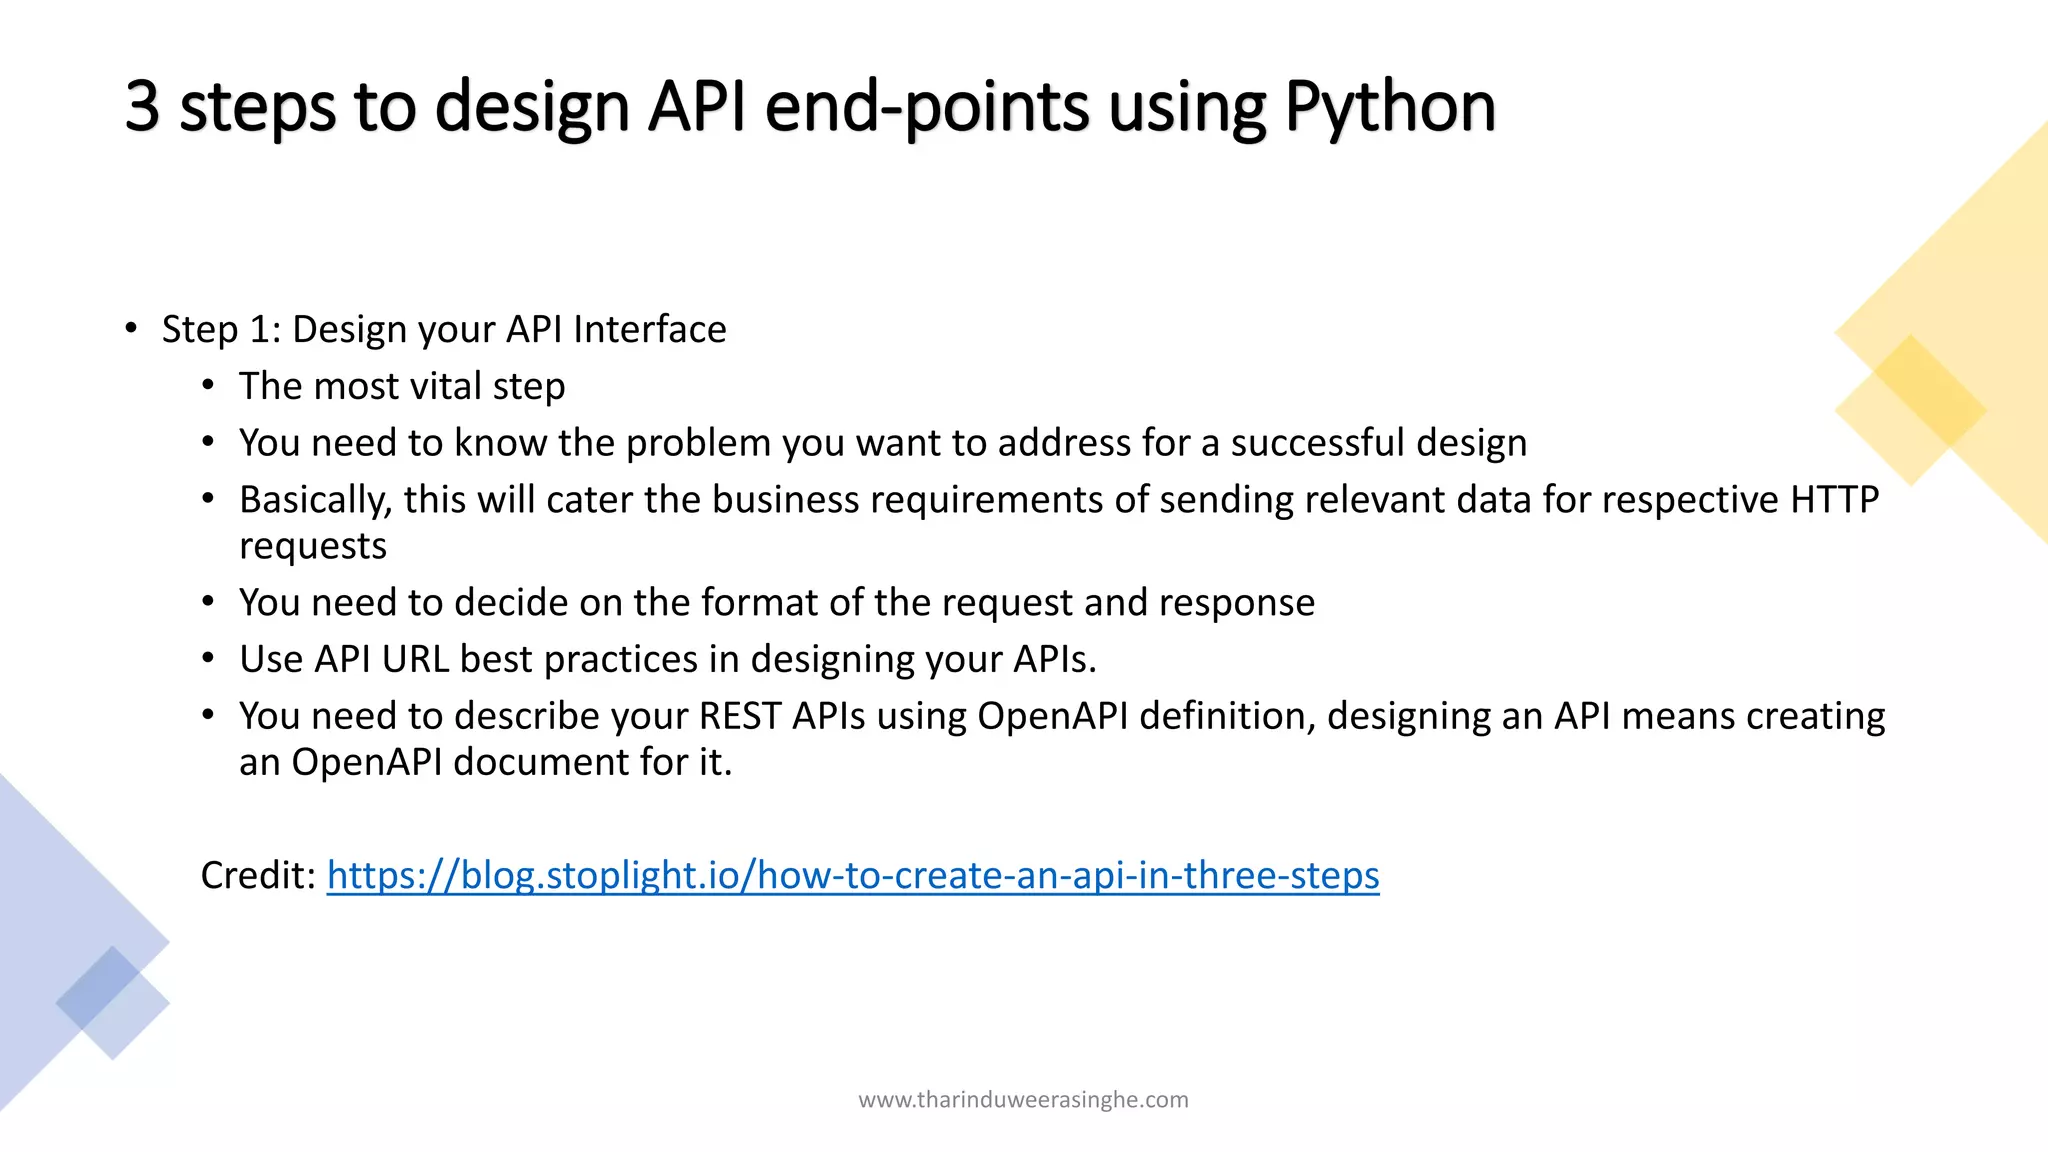Select the 'format of the request and response' bullet

[776, 602]
